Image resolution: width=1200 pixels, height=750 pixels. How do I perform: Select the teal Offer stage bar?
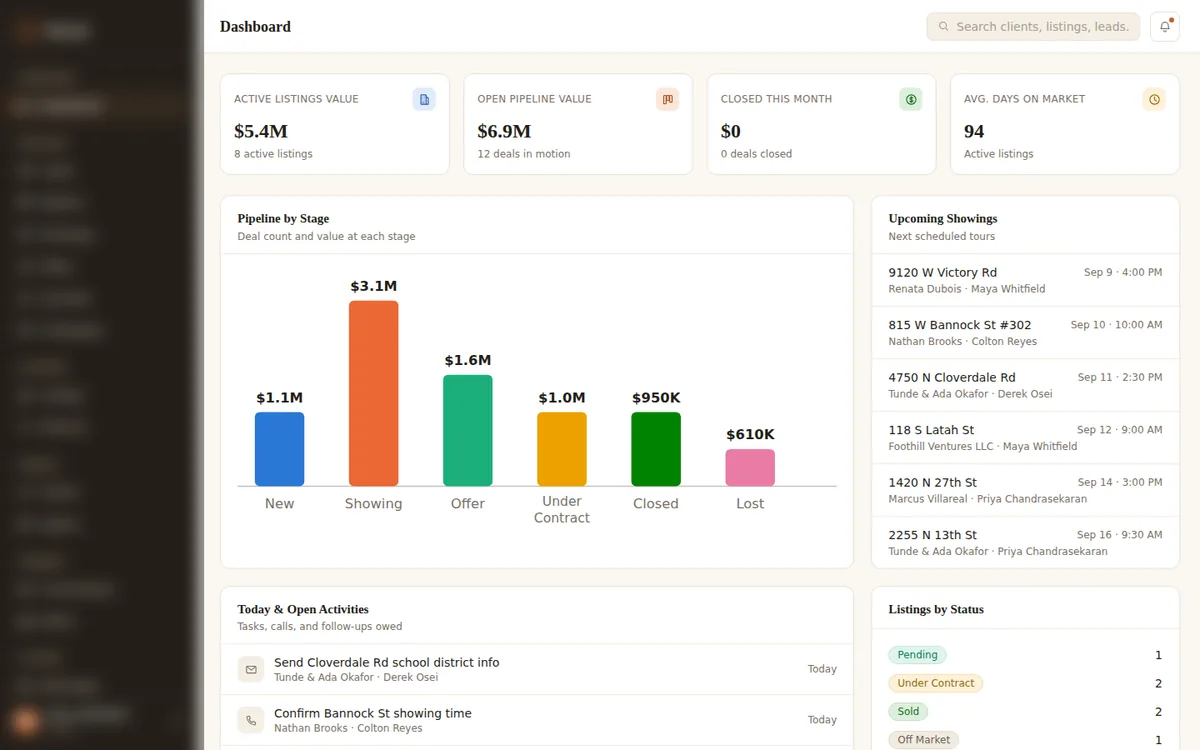tap(468, 430)
